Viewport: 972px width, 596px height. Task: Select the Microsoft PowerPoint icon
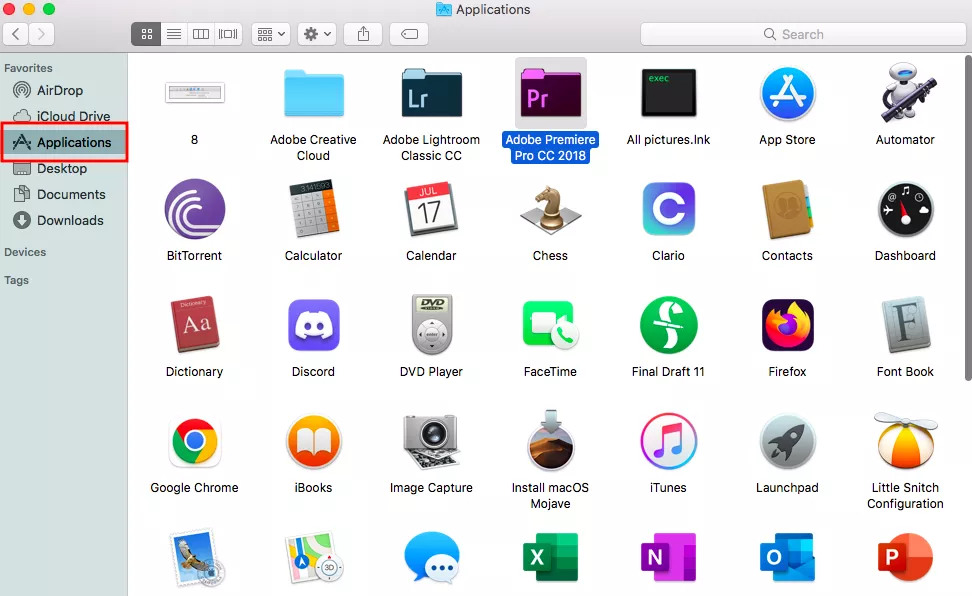click(906, 557)
